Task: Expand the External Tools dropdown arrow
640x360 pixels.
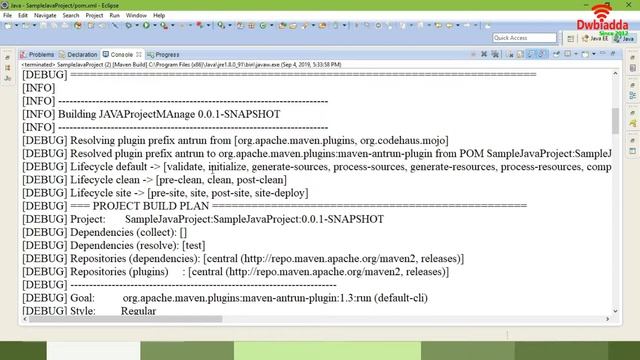Action: 173,26
